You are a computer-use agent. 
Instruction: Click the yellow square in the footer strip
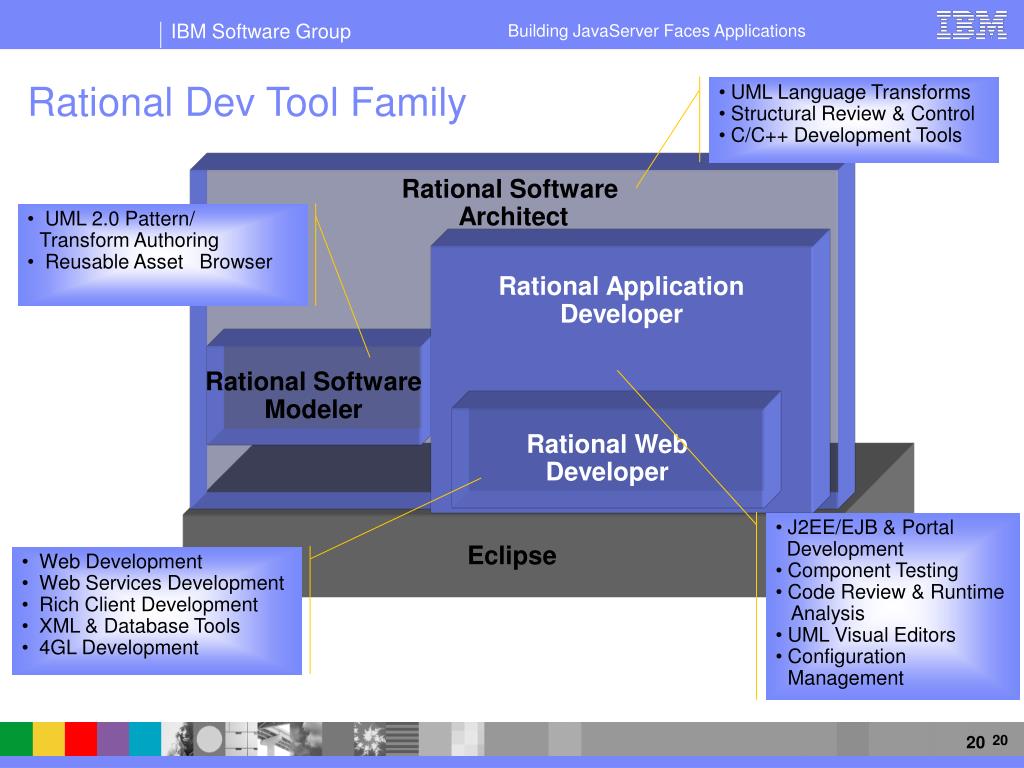point(49,739)
